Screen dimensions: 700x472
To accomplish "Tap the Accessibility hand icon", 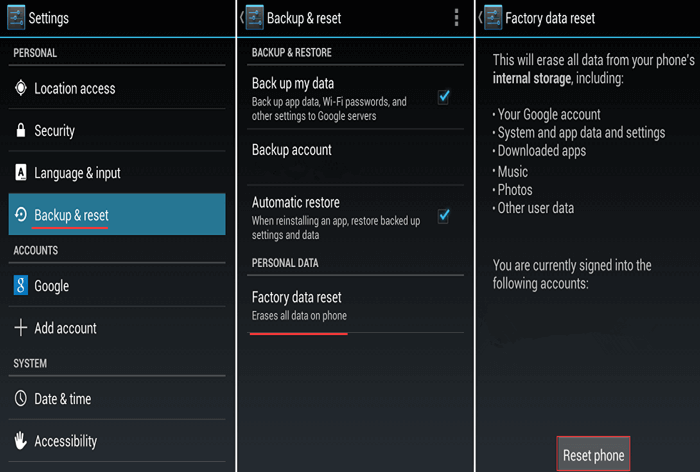I will 21,441.
